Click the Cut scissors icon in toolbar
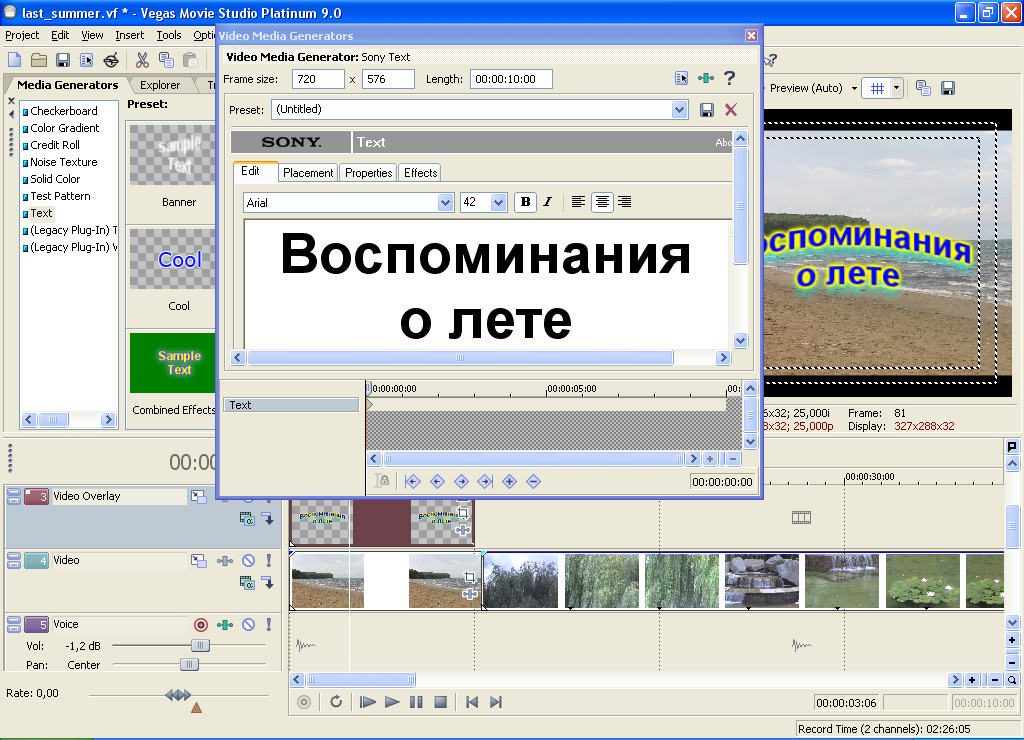 click(142, 60)
